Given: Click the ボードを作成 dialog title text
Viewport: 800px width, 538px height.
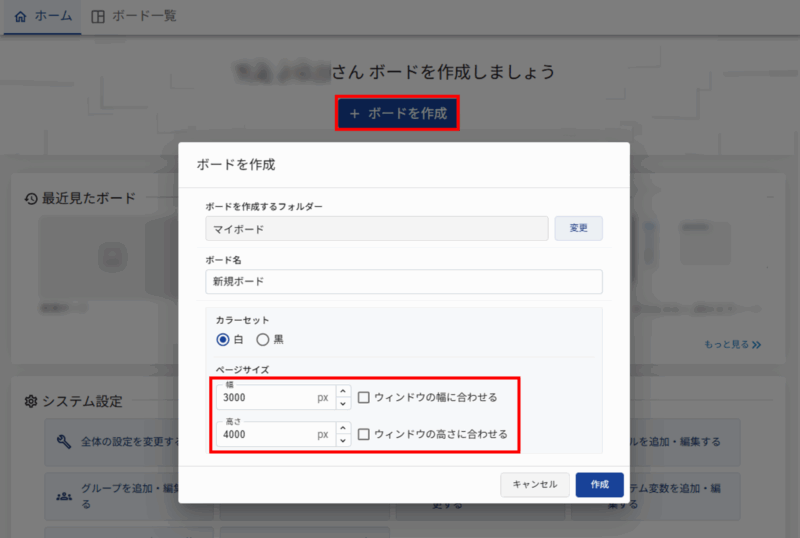Looking at the screenshot, I should (236, 164).
